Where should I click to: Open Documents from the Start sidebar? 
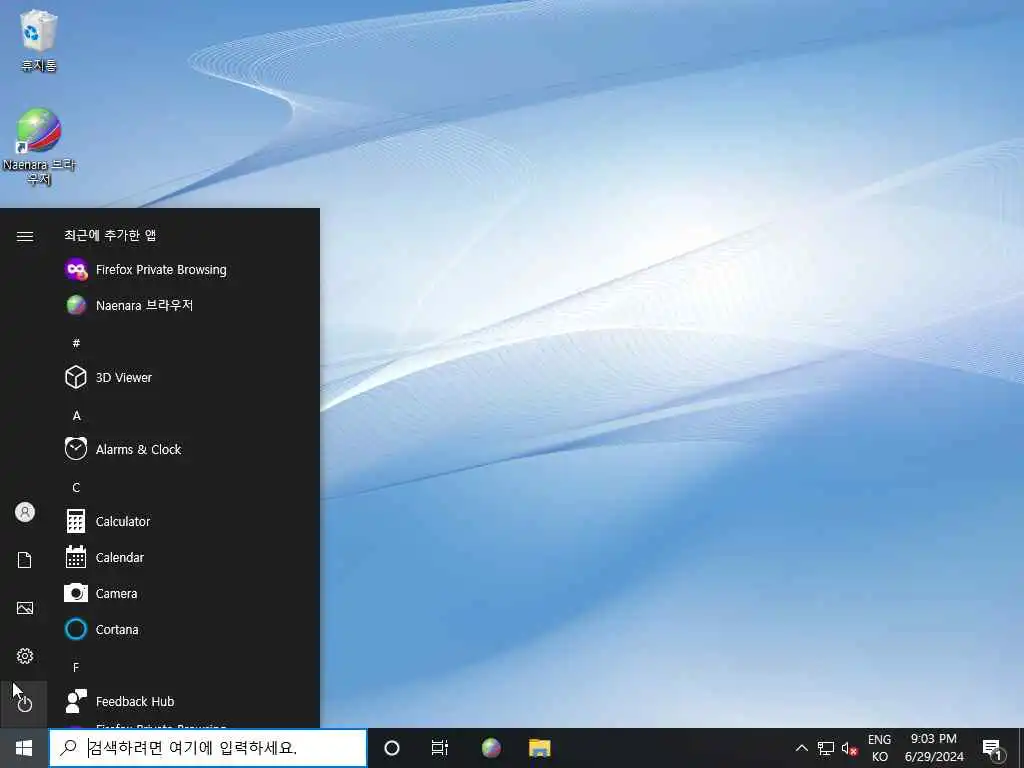(x=25, y=560)
